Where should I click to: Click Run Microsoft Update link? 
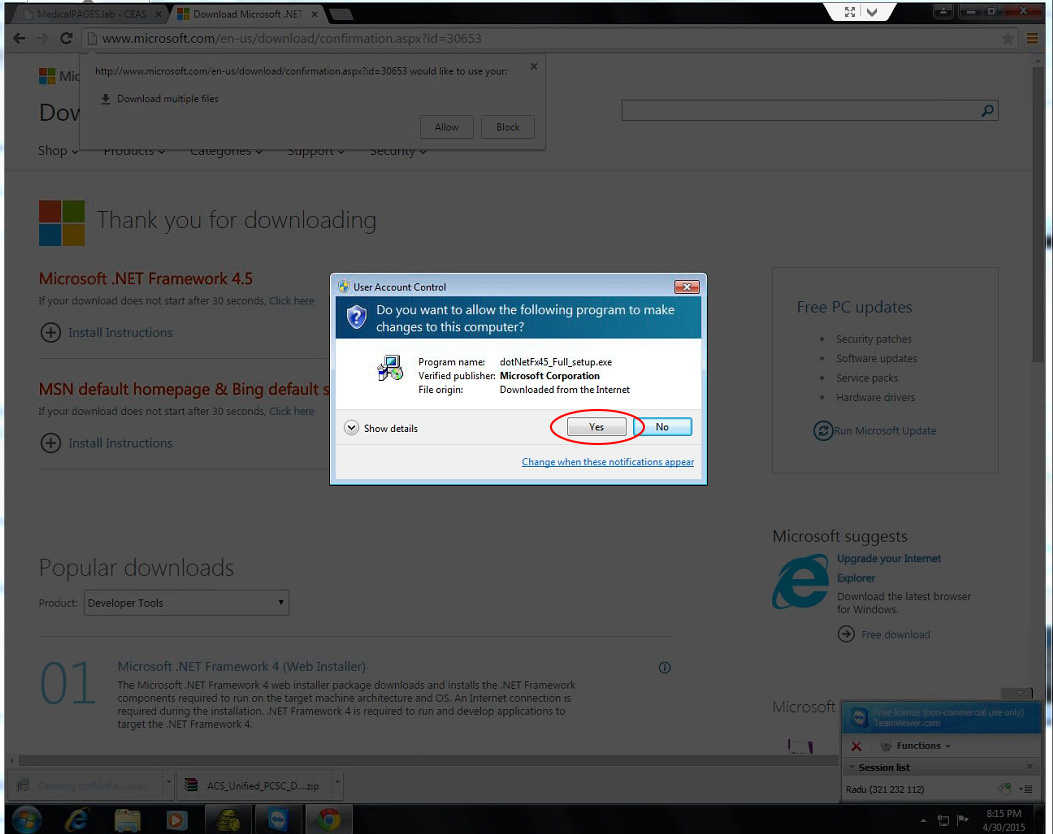tap(884, 430)
